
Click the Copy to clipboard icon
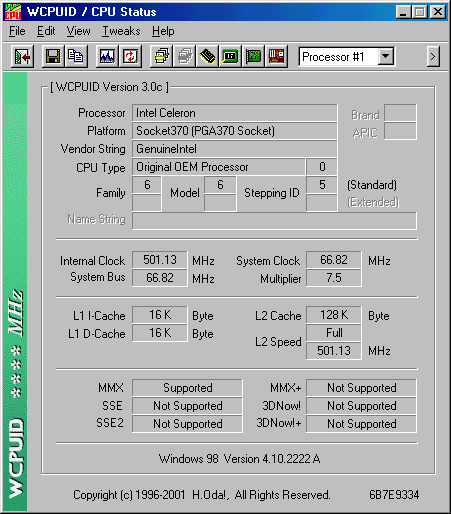click(x=76, y=56)
